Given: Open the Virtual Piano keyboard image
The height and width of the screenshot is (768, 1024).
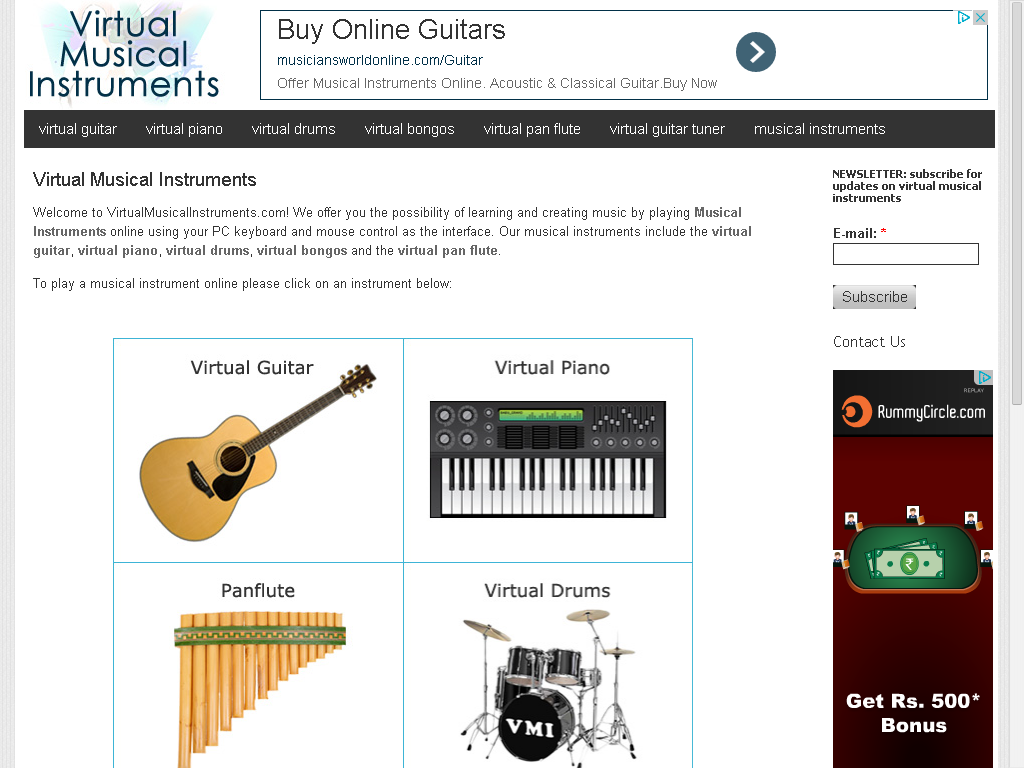Looking at the screenshot, I should pos(547,459).
